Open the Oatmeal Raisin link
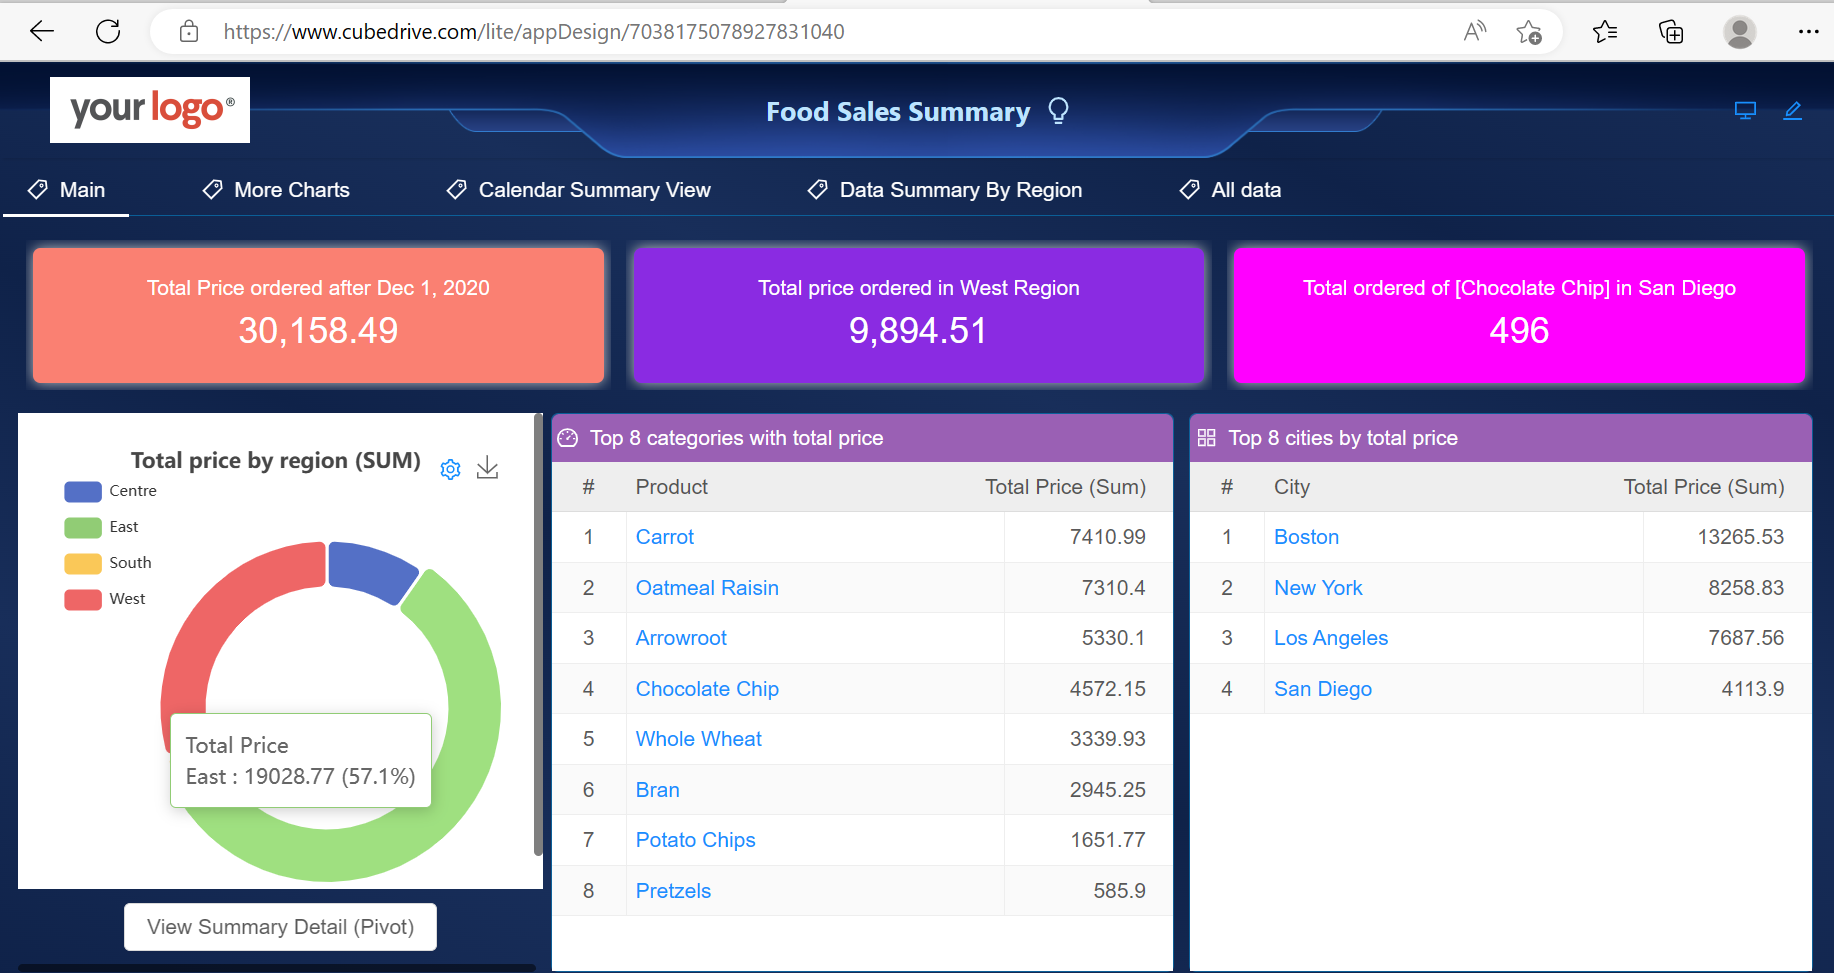Screen dimensions: 1834x973 [707, 588]
